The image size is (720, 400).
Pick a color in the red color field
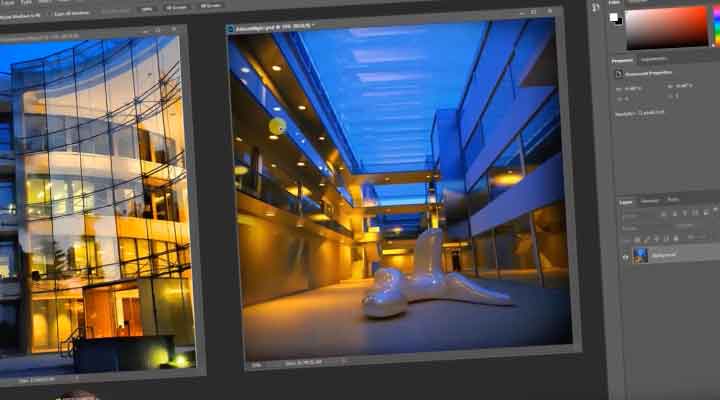[666, 28]
